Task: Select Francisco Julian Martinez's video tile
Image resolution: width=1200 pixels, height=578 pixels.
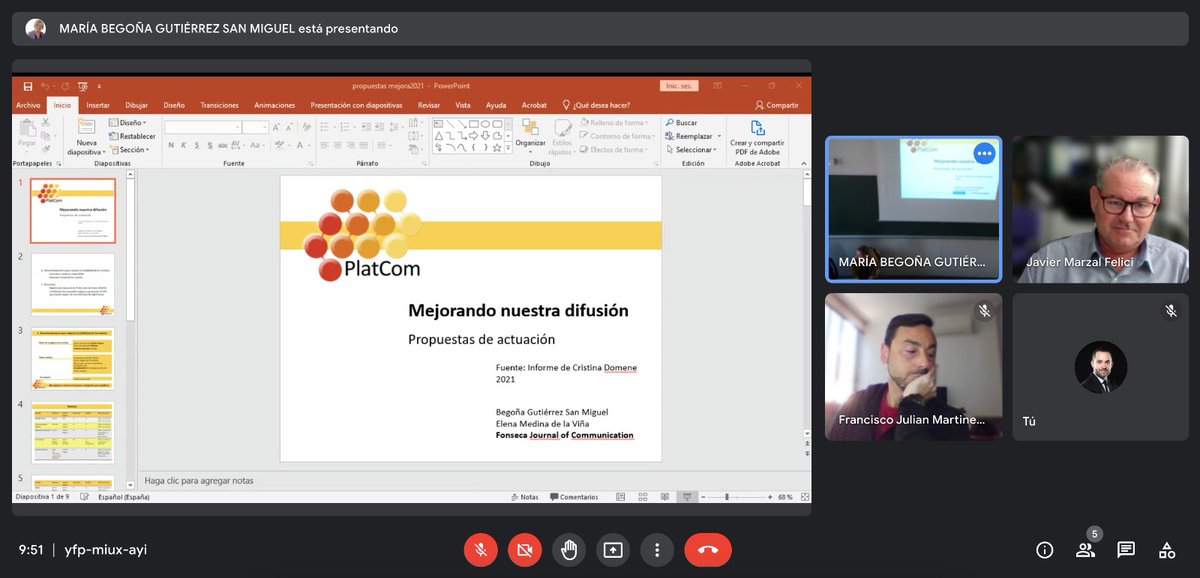Action: (913, 366)
